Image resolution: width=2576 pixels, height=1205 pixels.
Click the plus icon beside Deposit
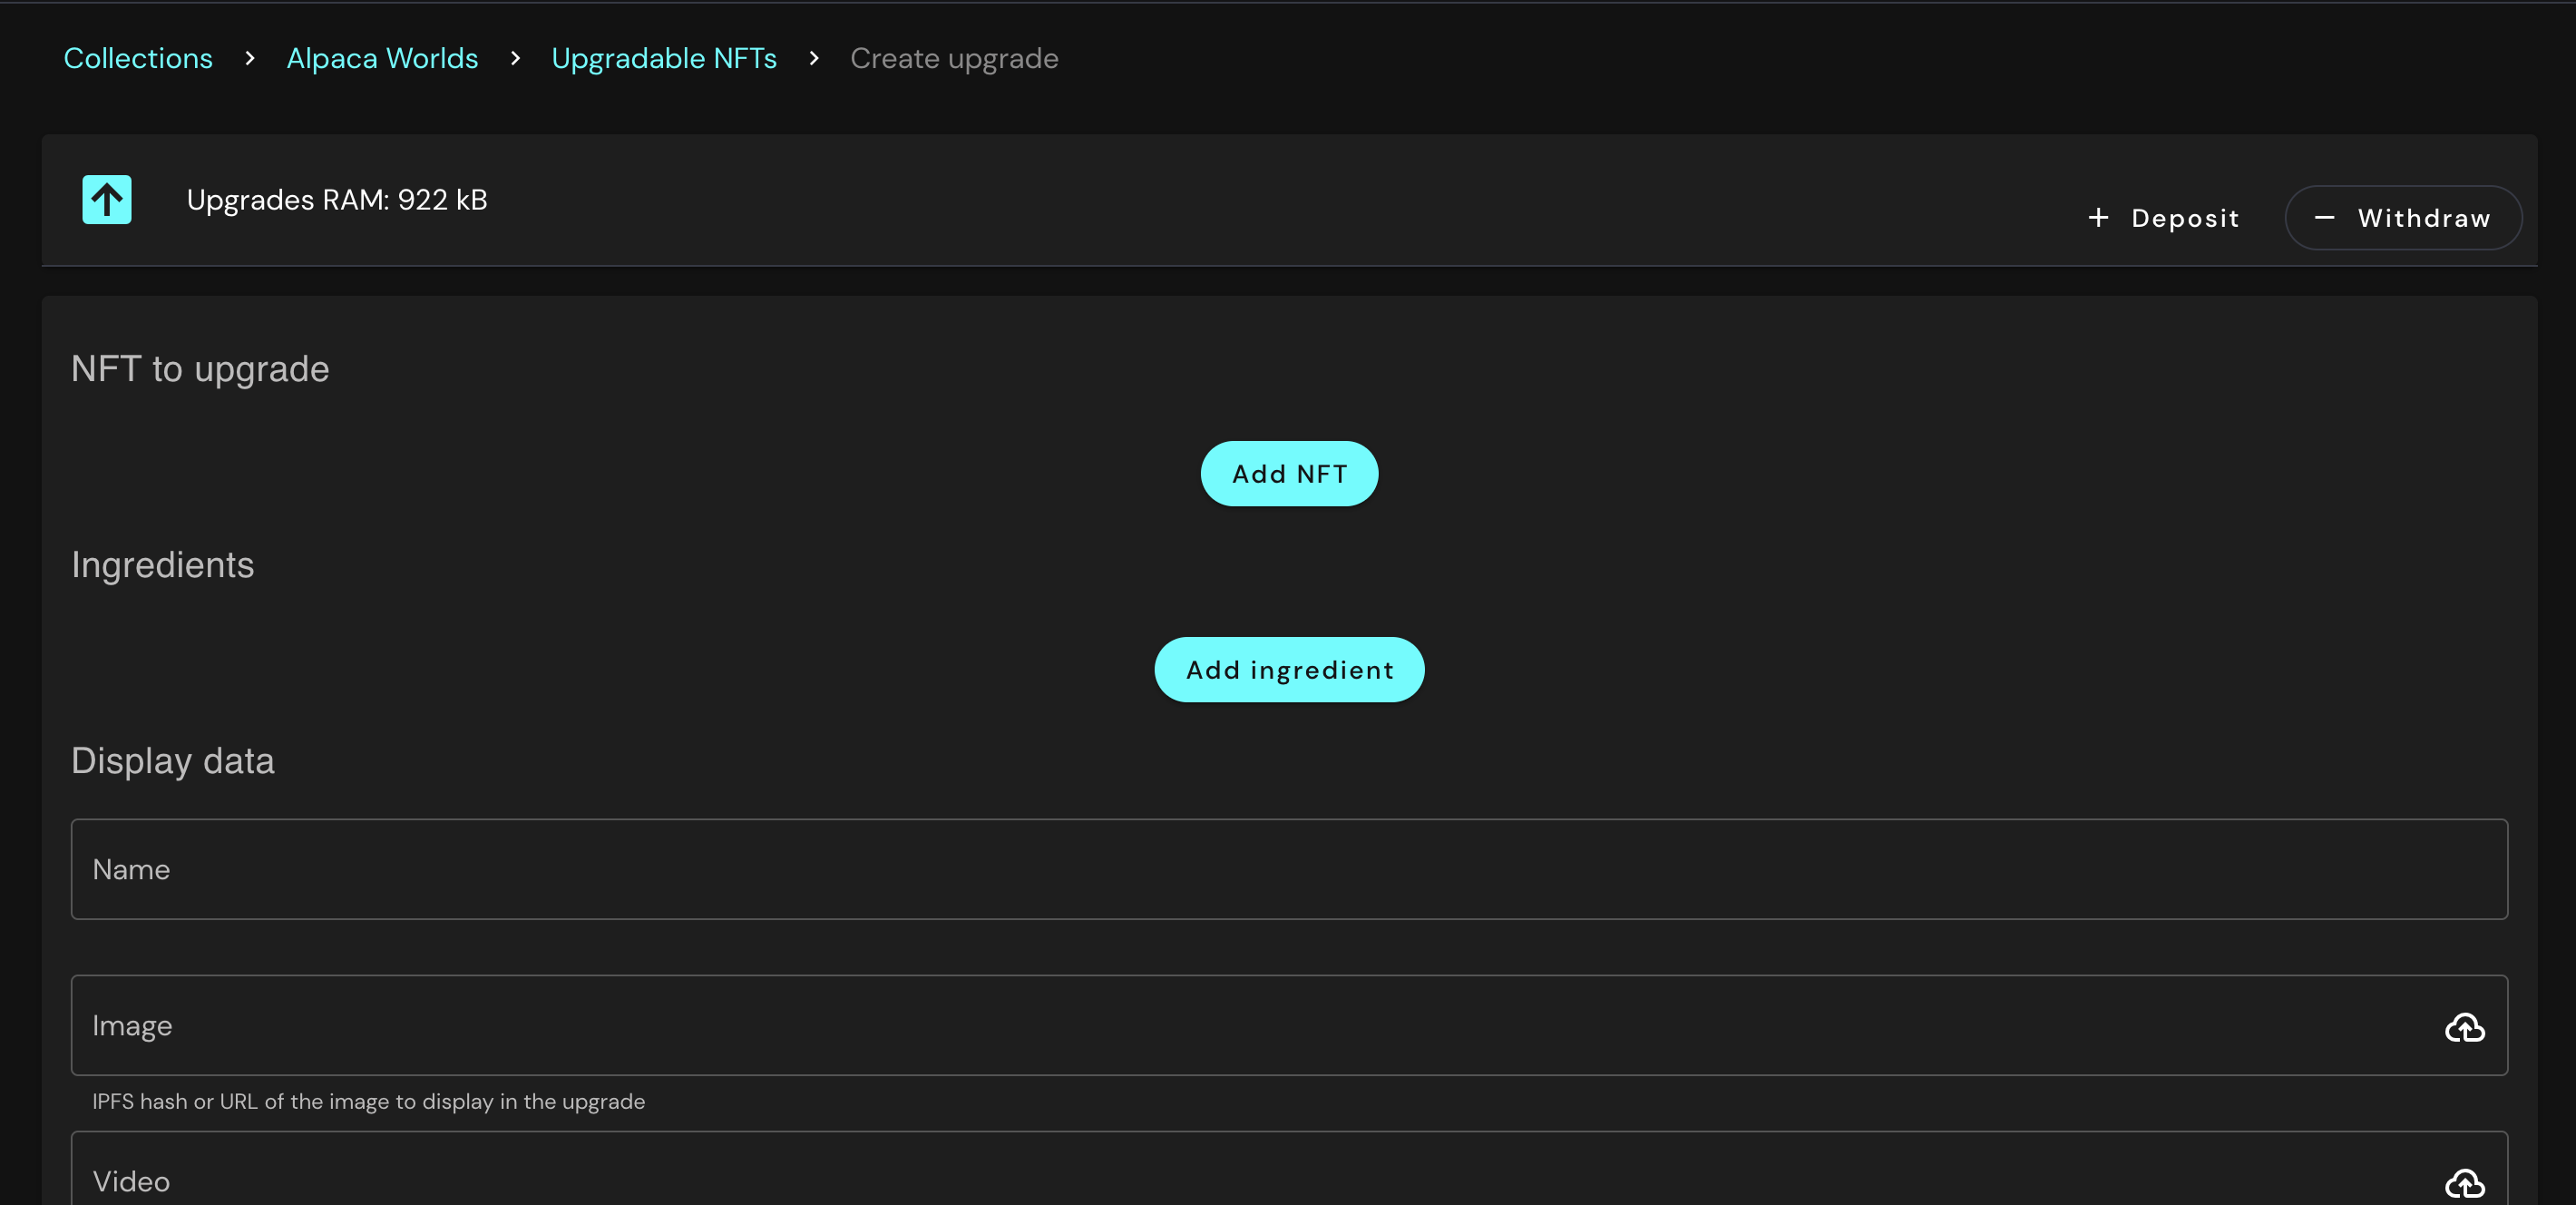[2098, 218]
